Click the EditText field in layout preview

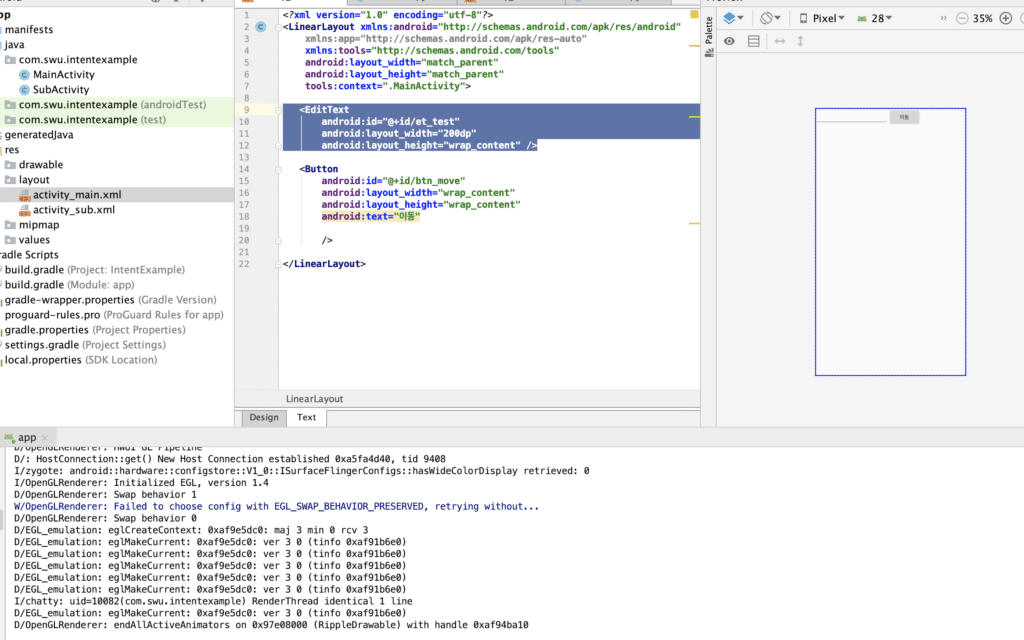point(852,117)
